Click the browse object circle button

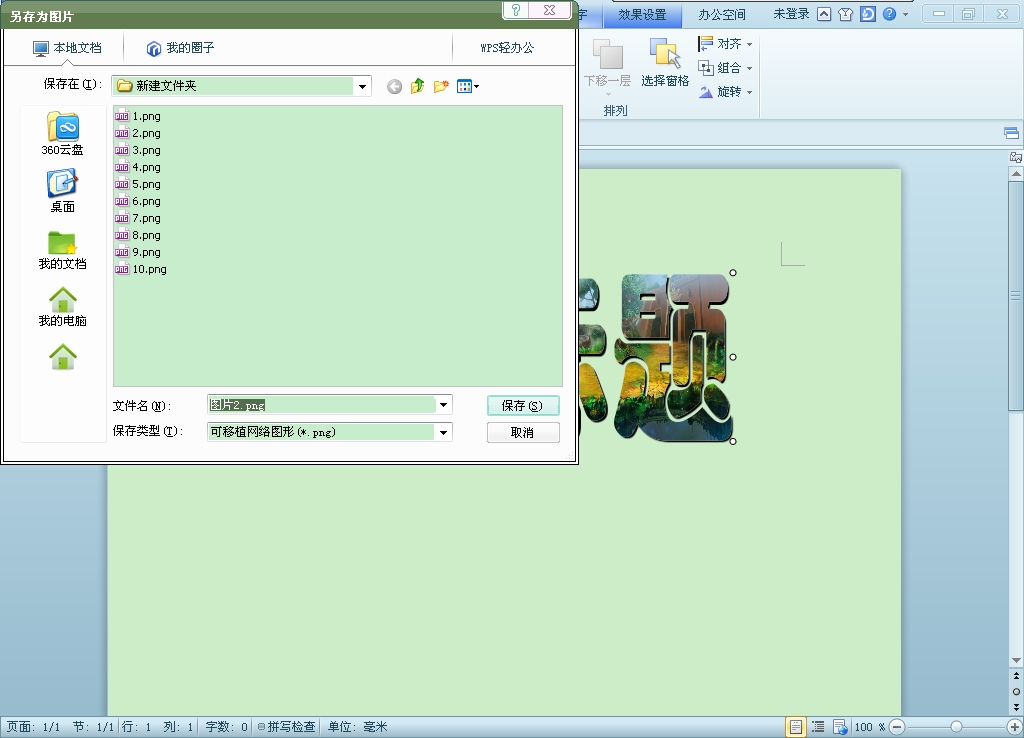click(1016, 692)
